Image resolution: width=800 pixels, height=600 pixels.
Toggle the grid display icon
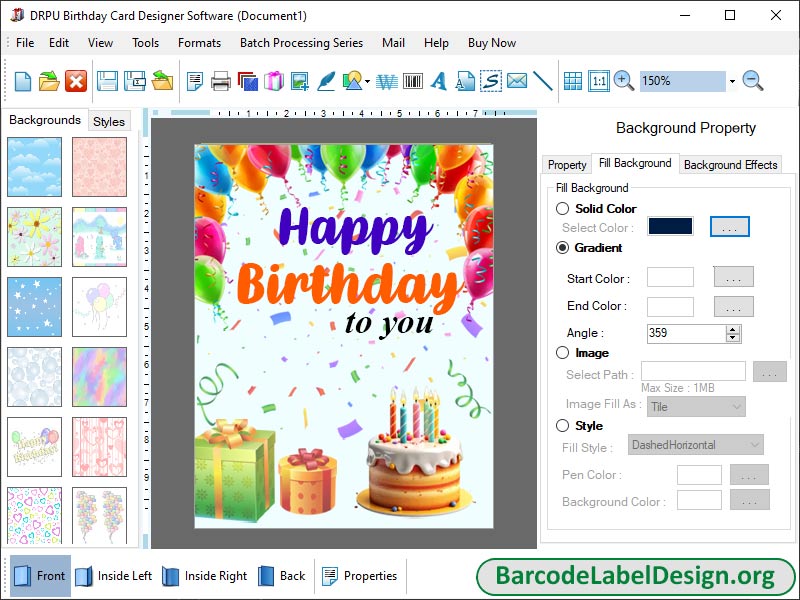pos(572,81)
